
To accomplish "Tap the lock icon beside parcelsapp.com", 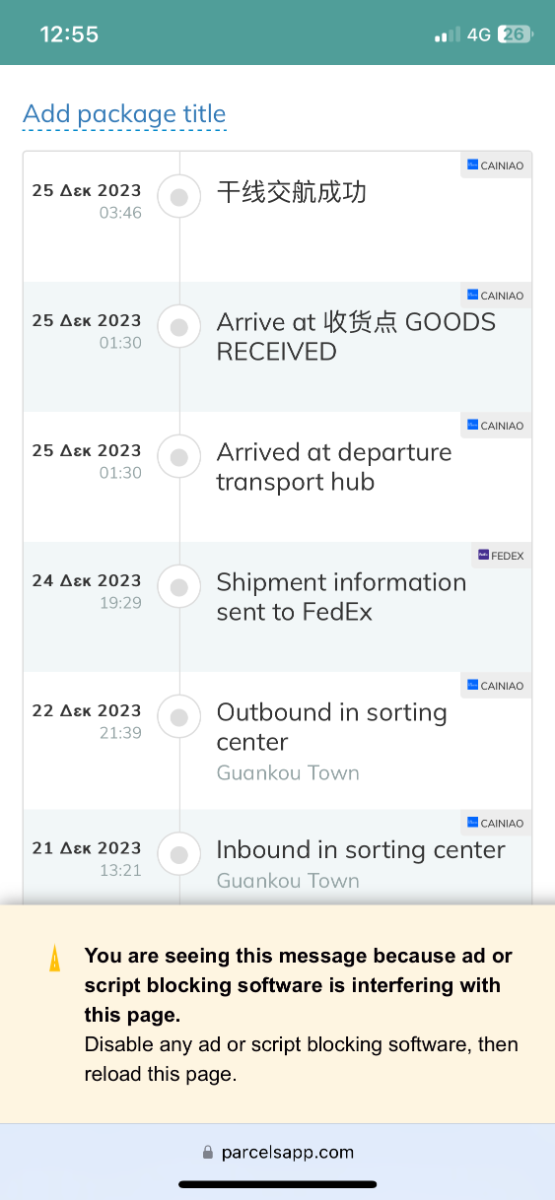I will point(208,1152).
